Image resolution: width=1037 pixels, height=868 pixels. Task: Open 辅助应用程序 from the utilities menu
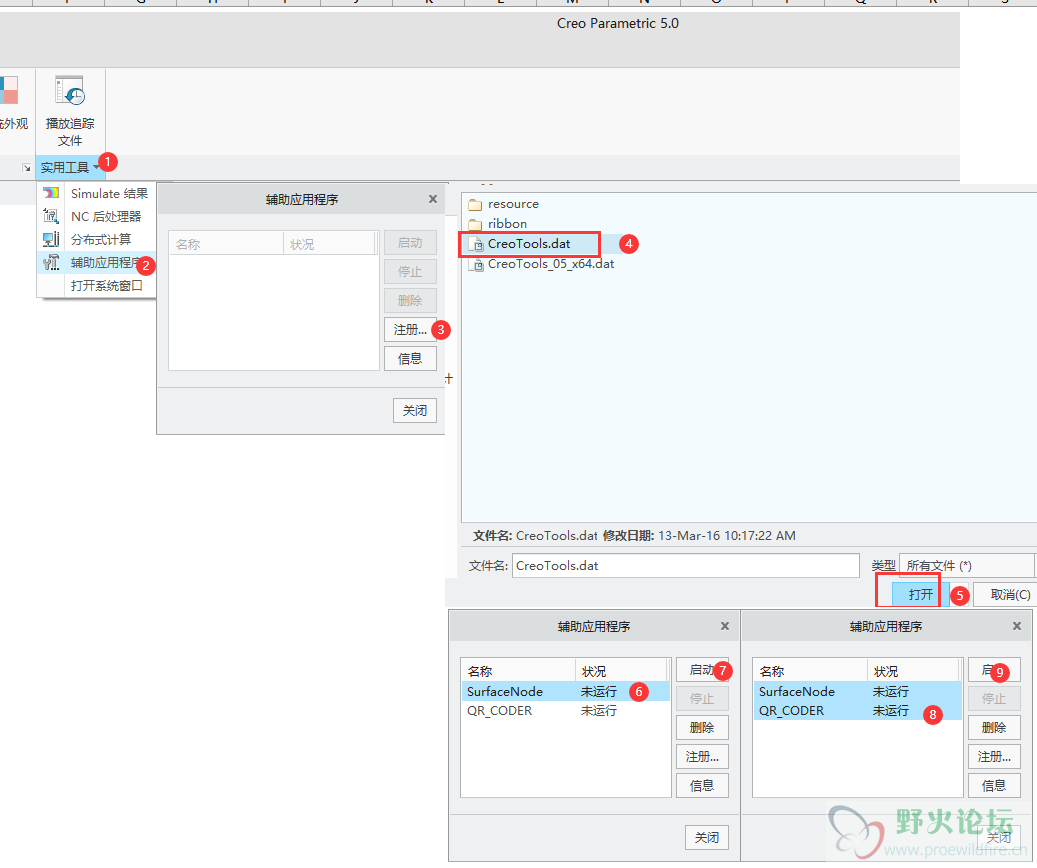click(96, 263)
